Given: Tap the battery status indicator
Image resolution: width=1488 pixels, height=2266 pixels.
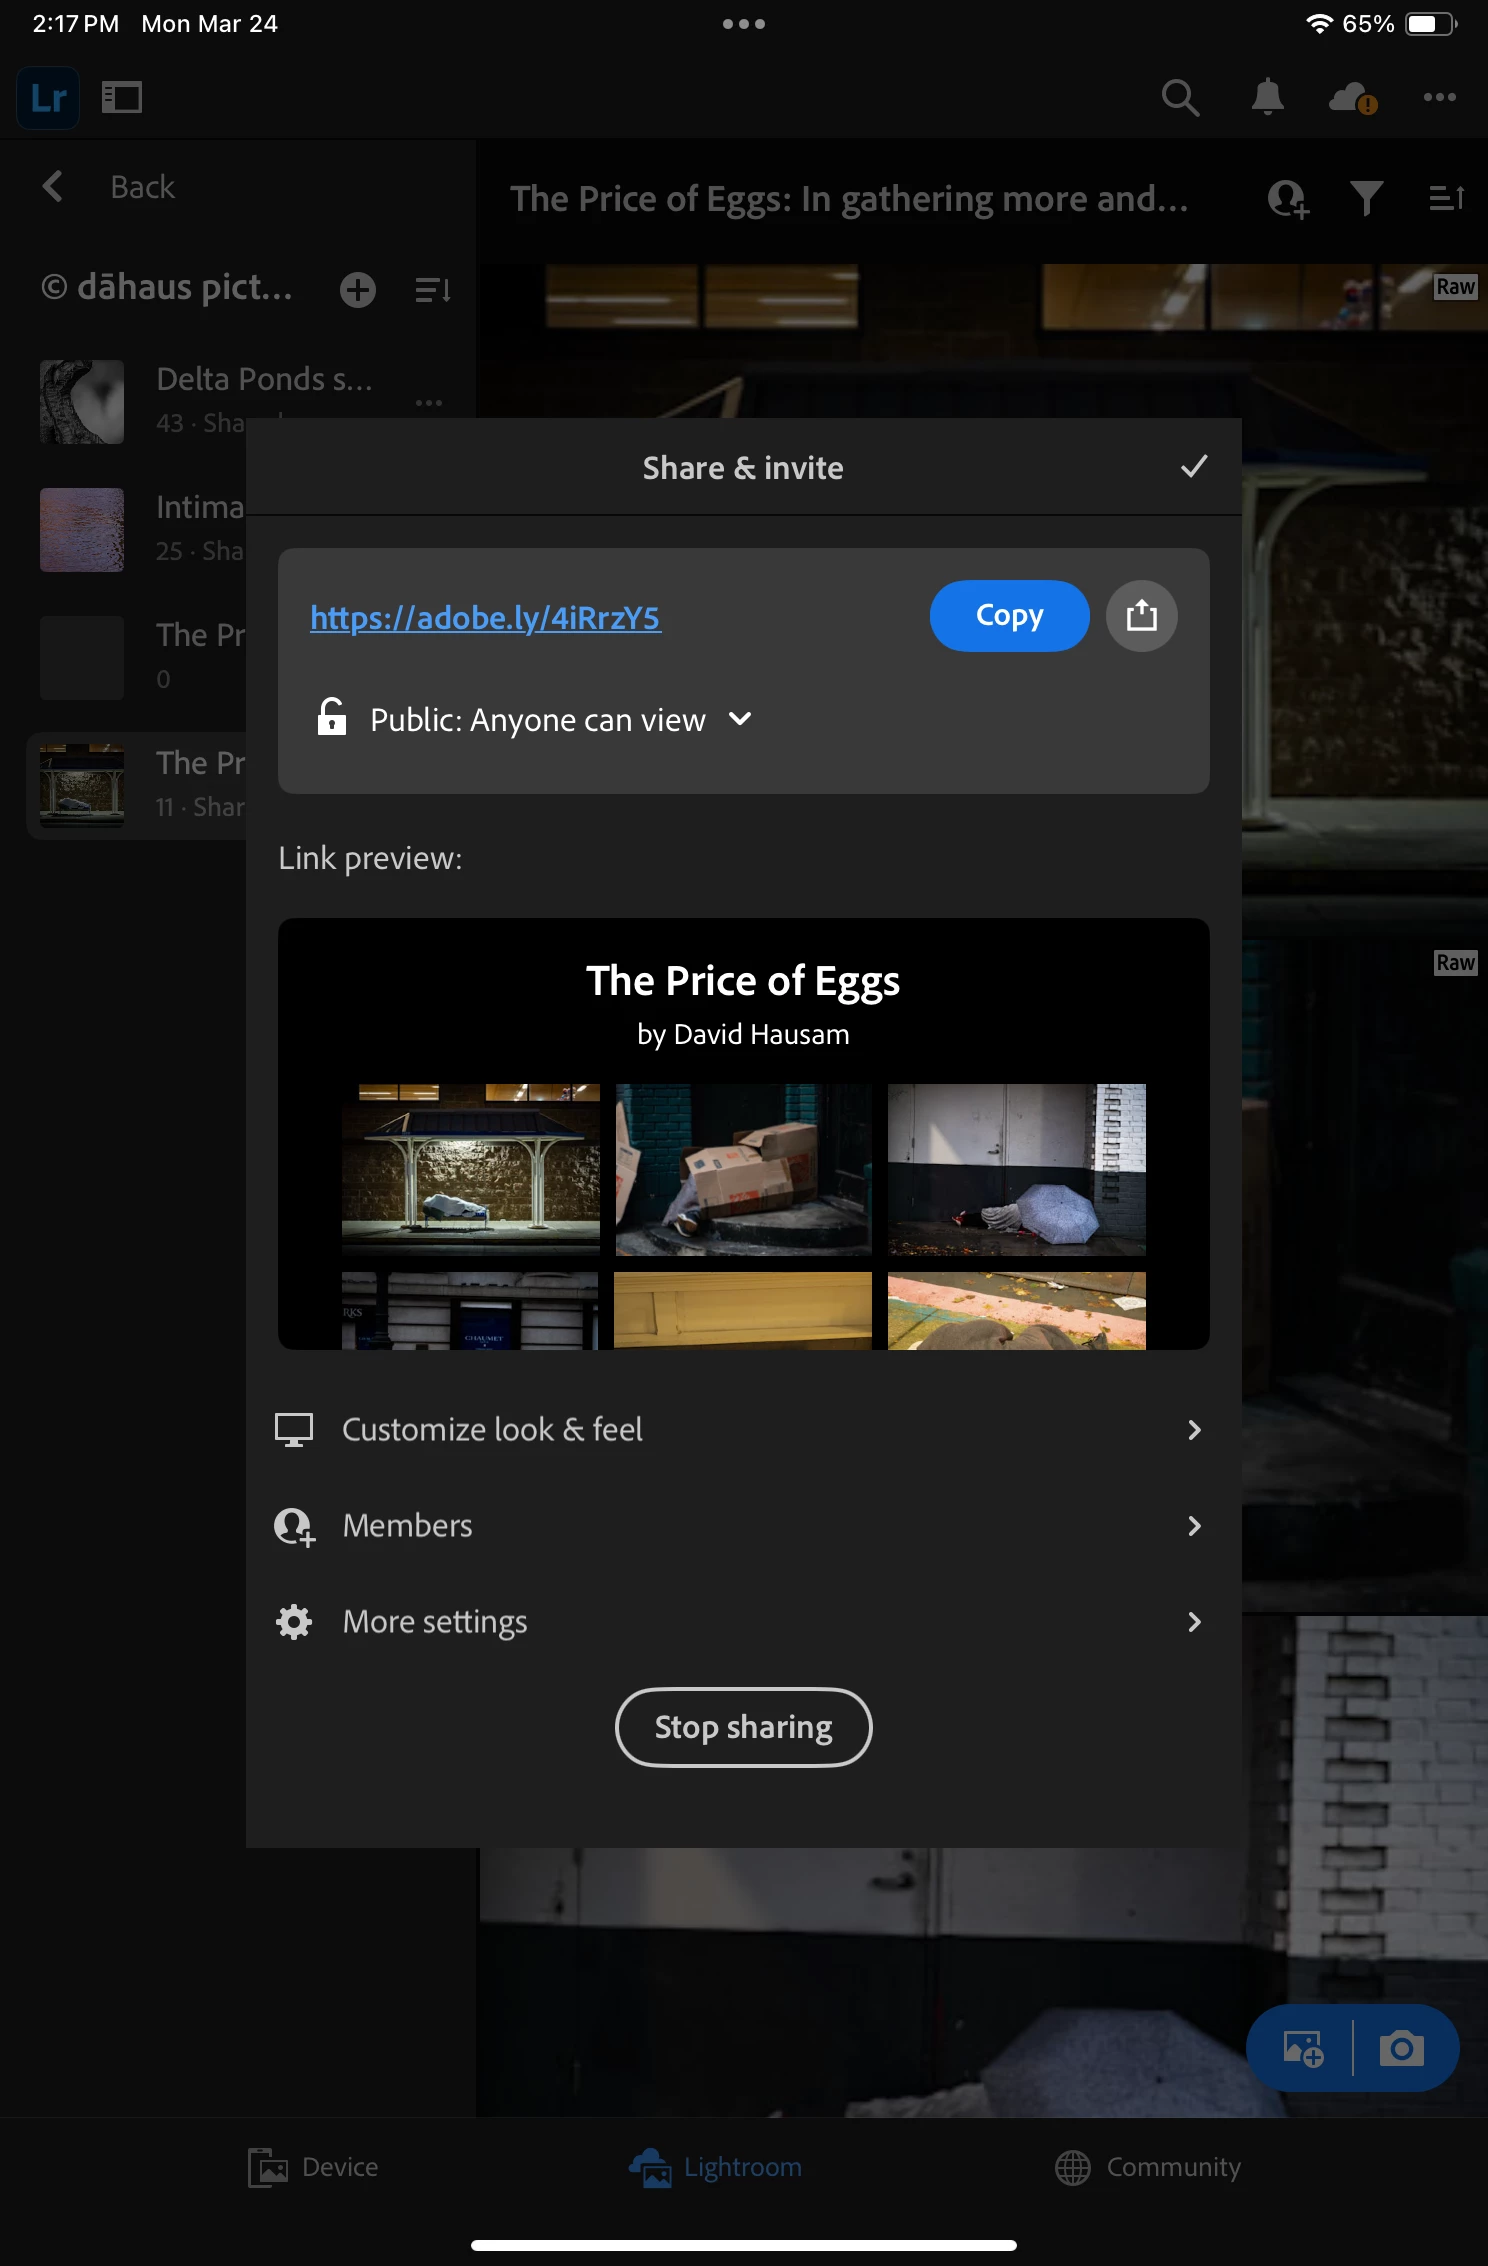Looking at the screenshot, I should [1432, 24].
